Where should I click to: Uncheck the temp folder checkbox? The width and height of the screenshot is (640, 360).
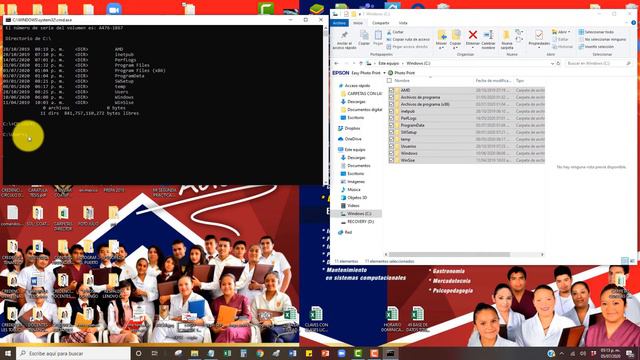[391, 139]
